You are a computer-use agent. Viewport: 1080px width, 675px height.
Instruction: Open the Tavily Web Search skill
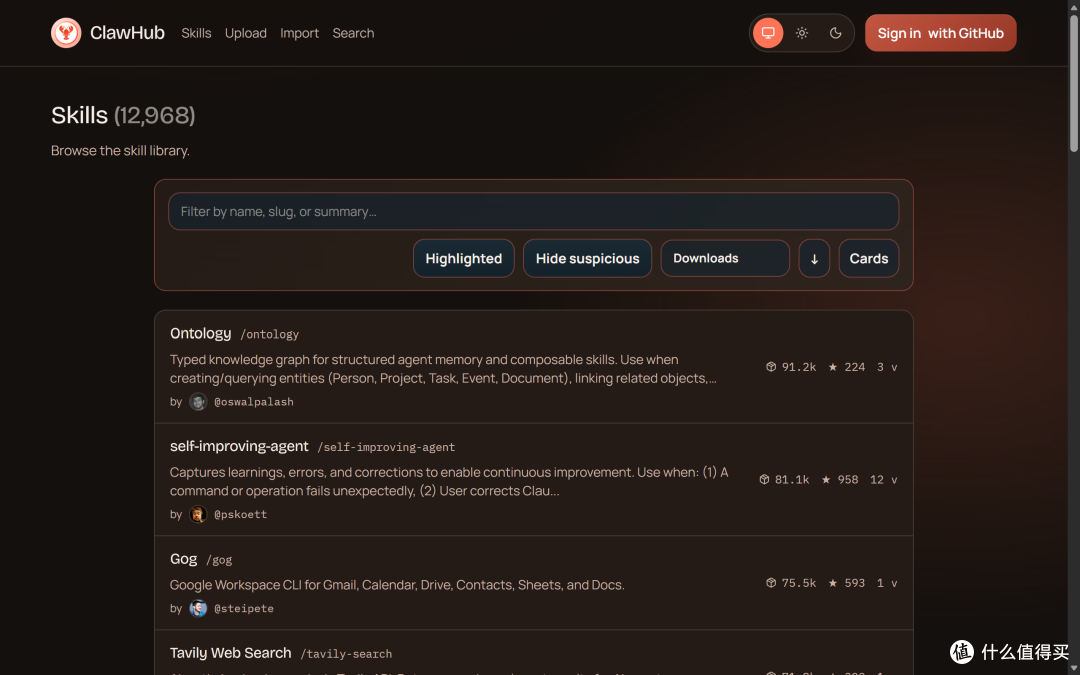(x=231, y=653)
